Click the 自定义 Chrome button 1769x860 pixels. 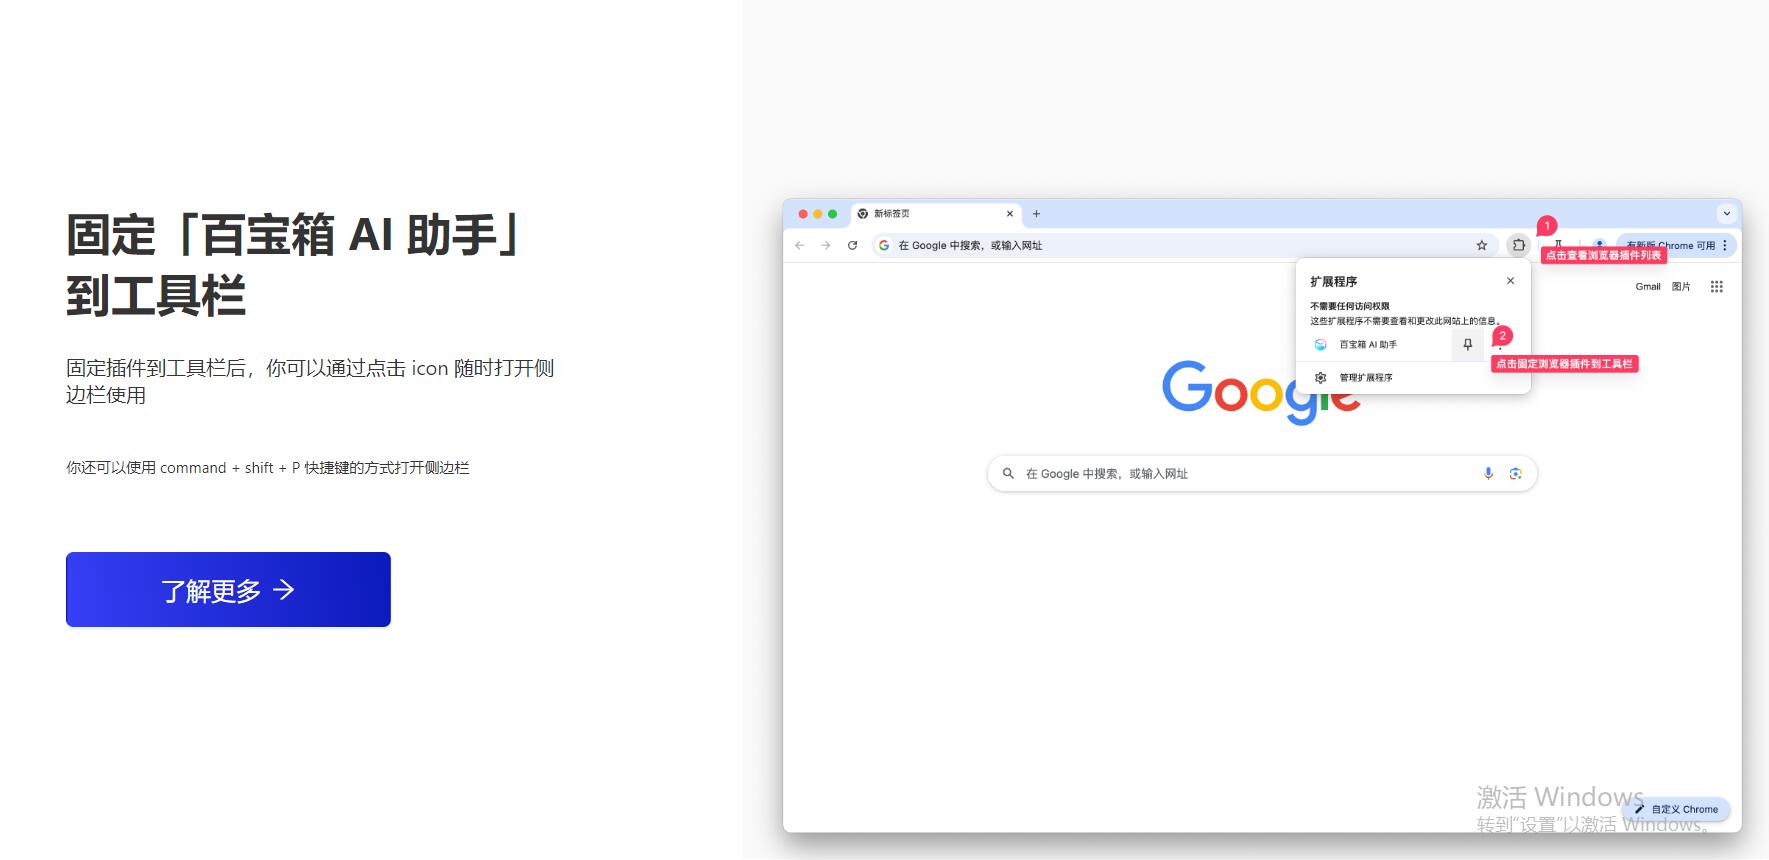point(1677,809)
